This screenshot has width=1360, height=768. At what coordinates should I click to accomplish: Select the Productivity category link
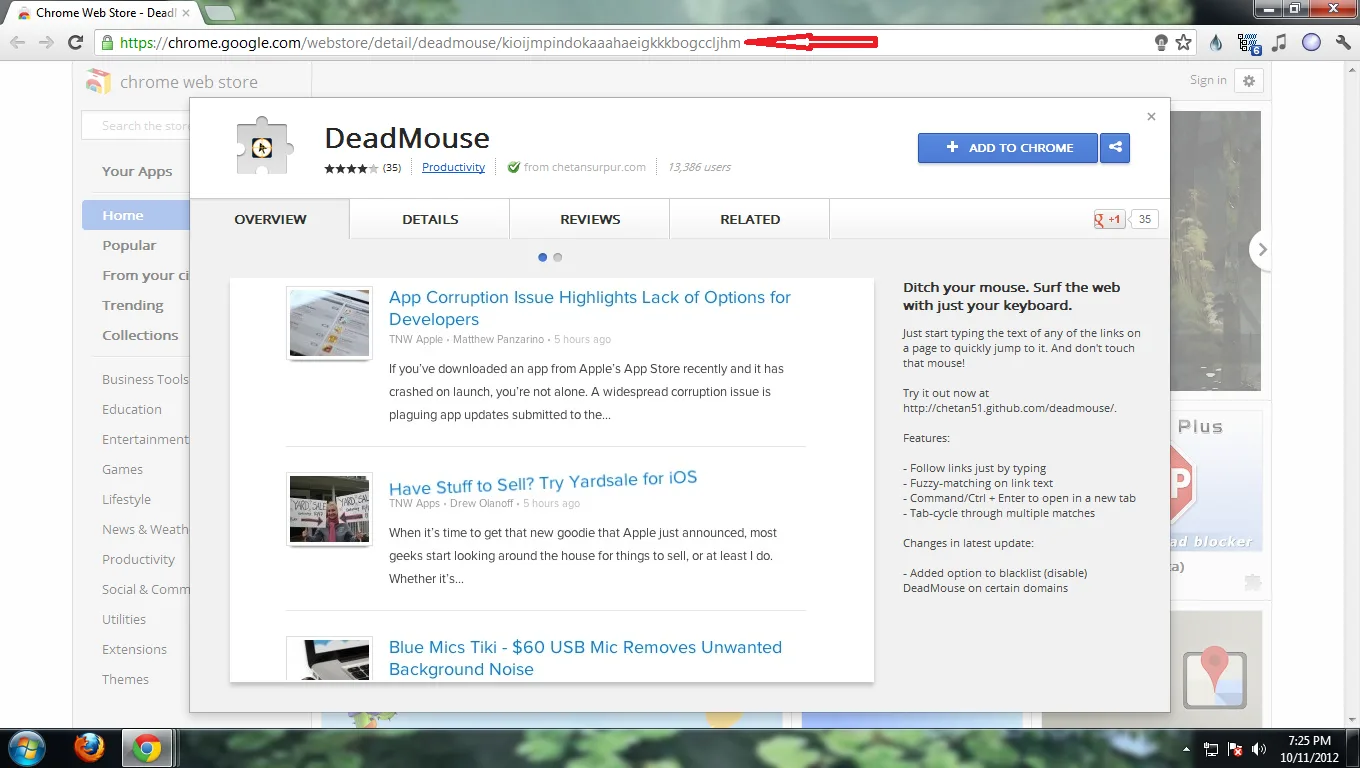point(453,167)
